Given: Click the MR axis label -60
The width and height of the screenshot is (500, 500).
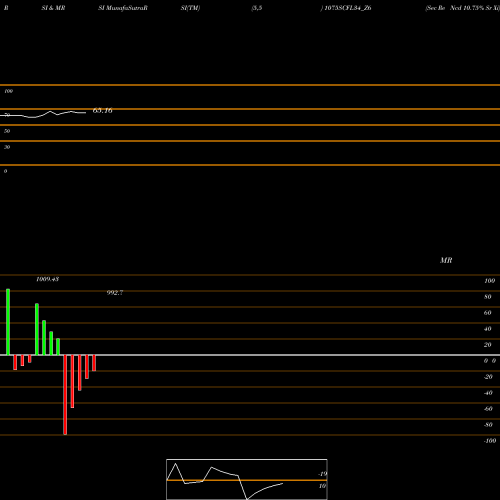Looking at the screenshot, I should pos(488,409).
